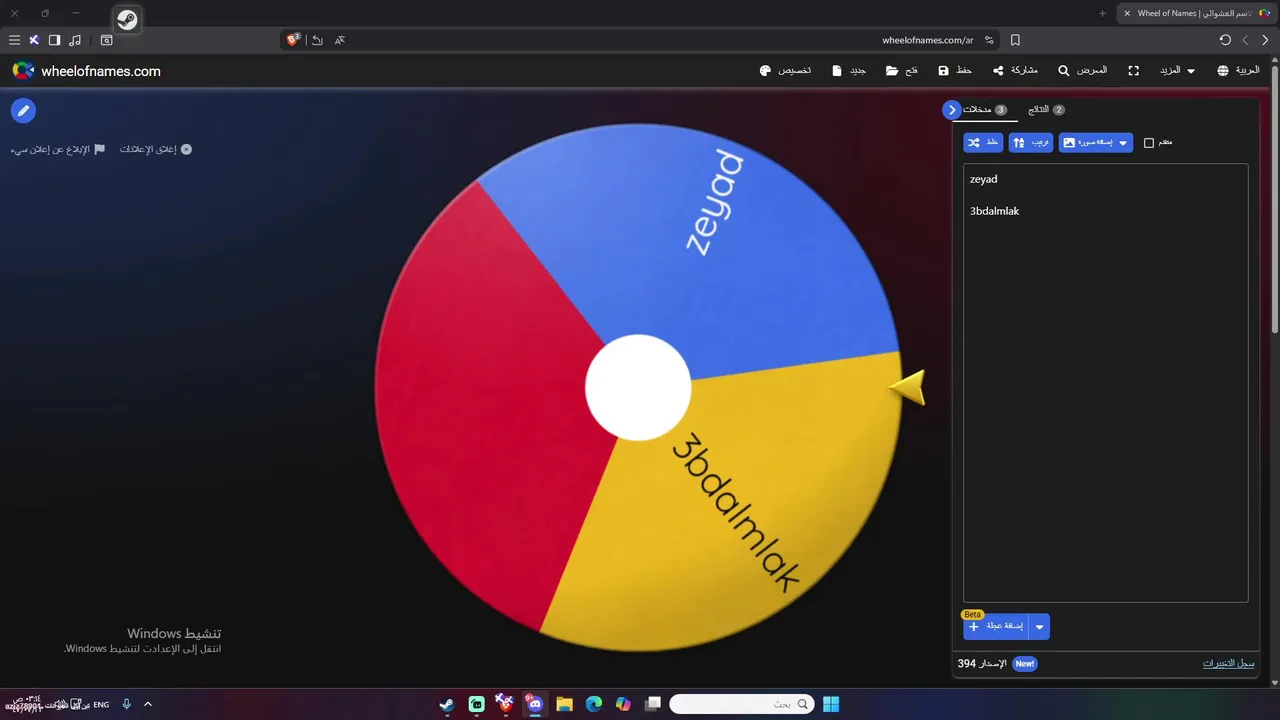Open the سجل التغييرات (changelog) link
Viewport: 1280px width, 720px height.
click(x=1228, y=664)
